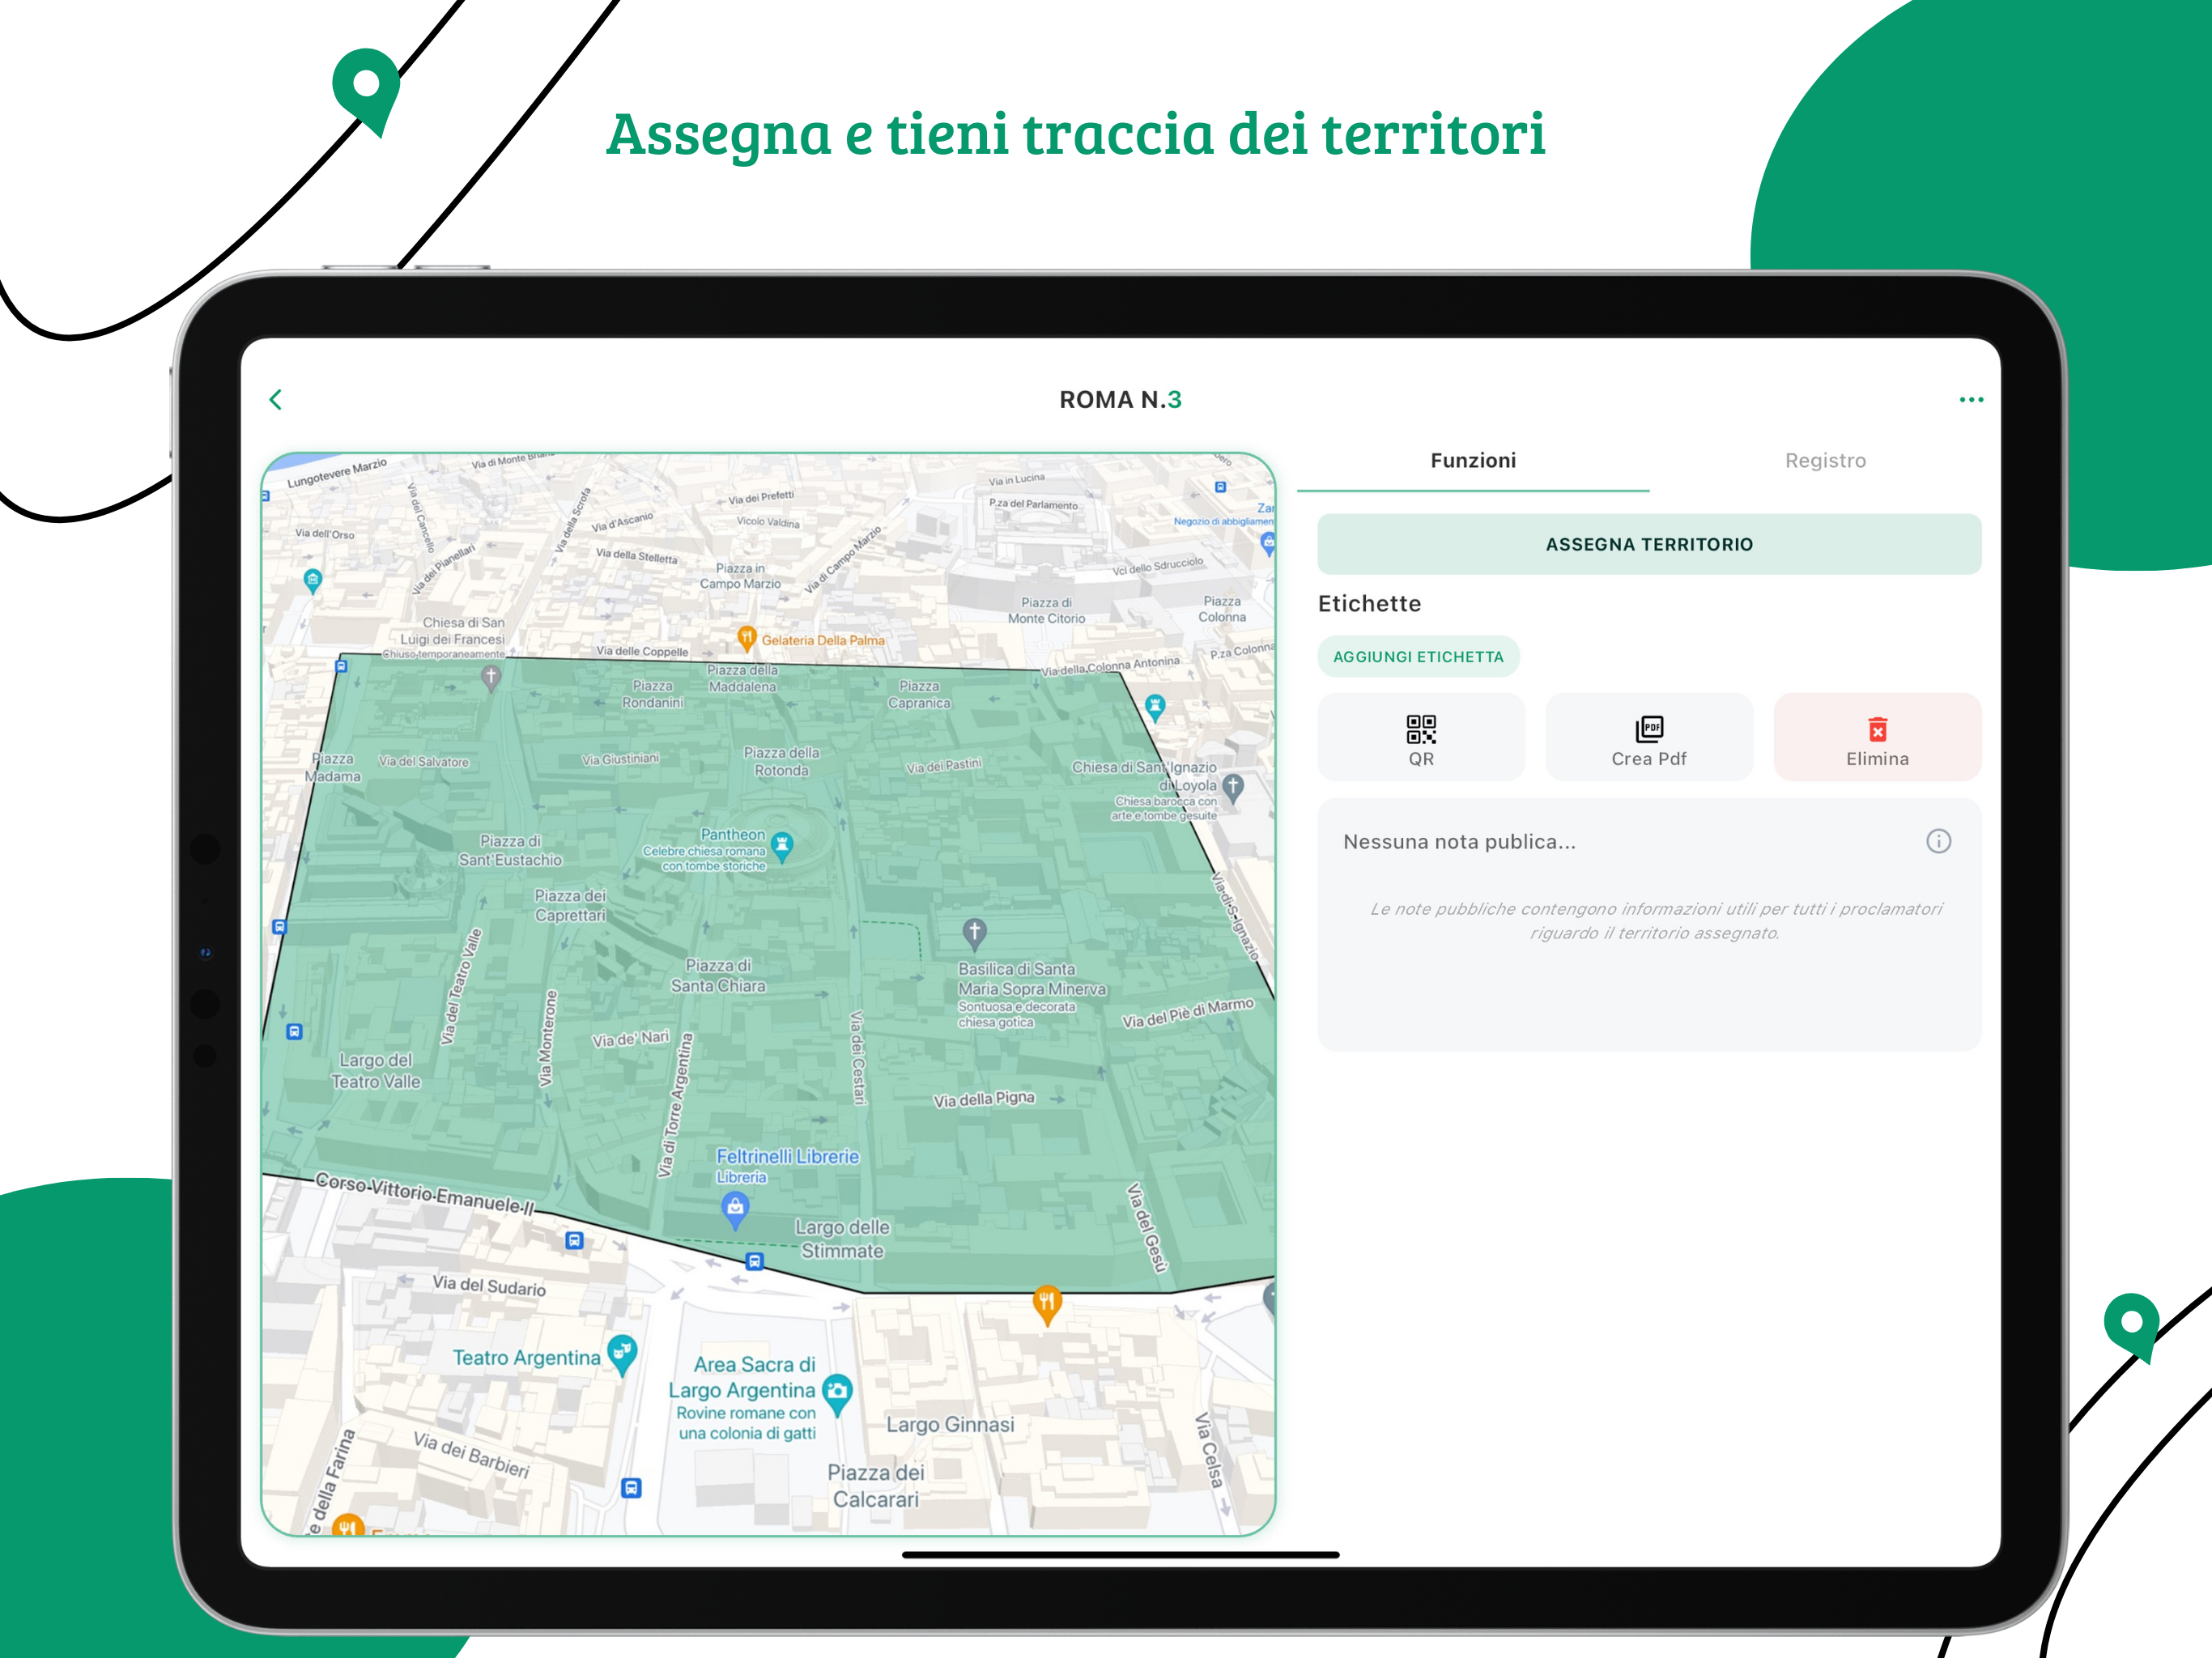Click the Nessuna nota publica field

pyautogui.click(x=1460, y=842)
